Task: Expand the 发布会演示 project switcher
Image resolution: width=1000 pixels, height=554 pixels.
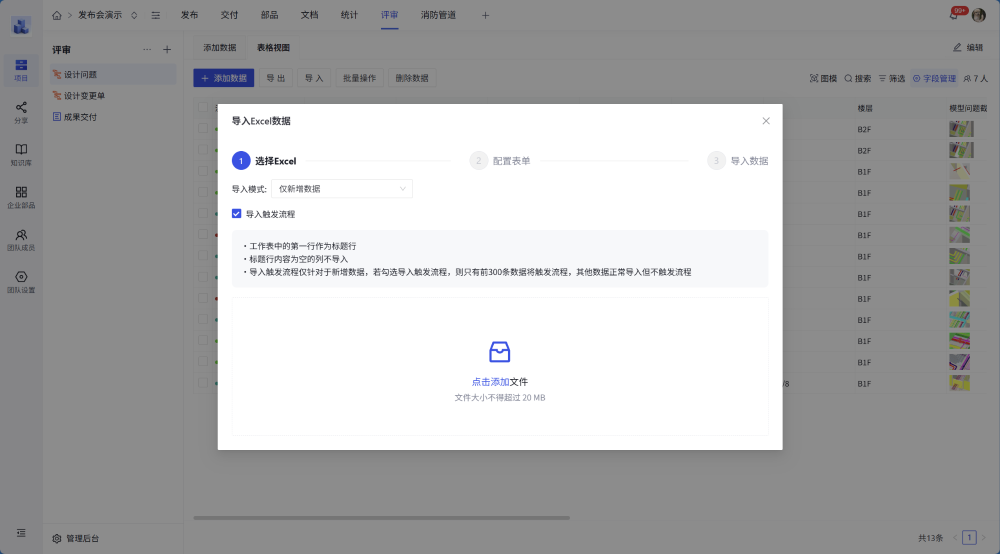Action: (134, 15)
